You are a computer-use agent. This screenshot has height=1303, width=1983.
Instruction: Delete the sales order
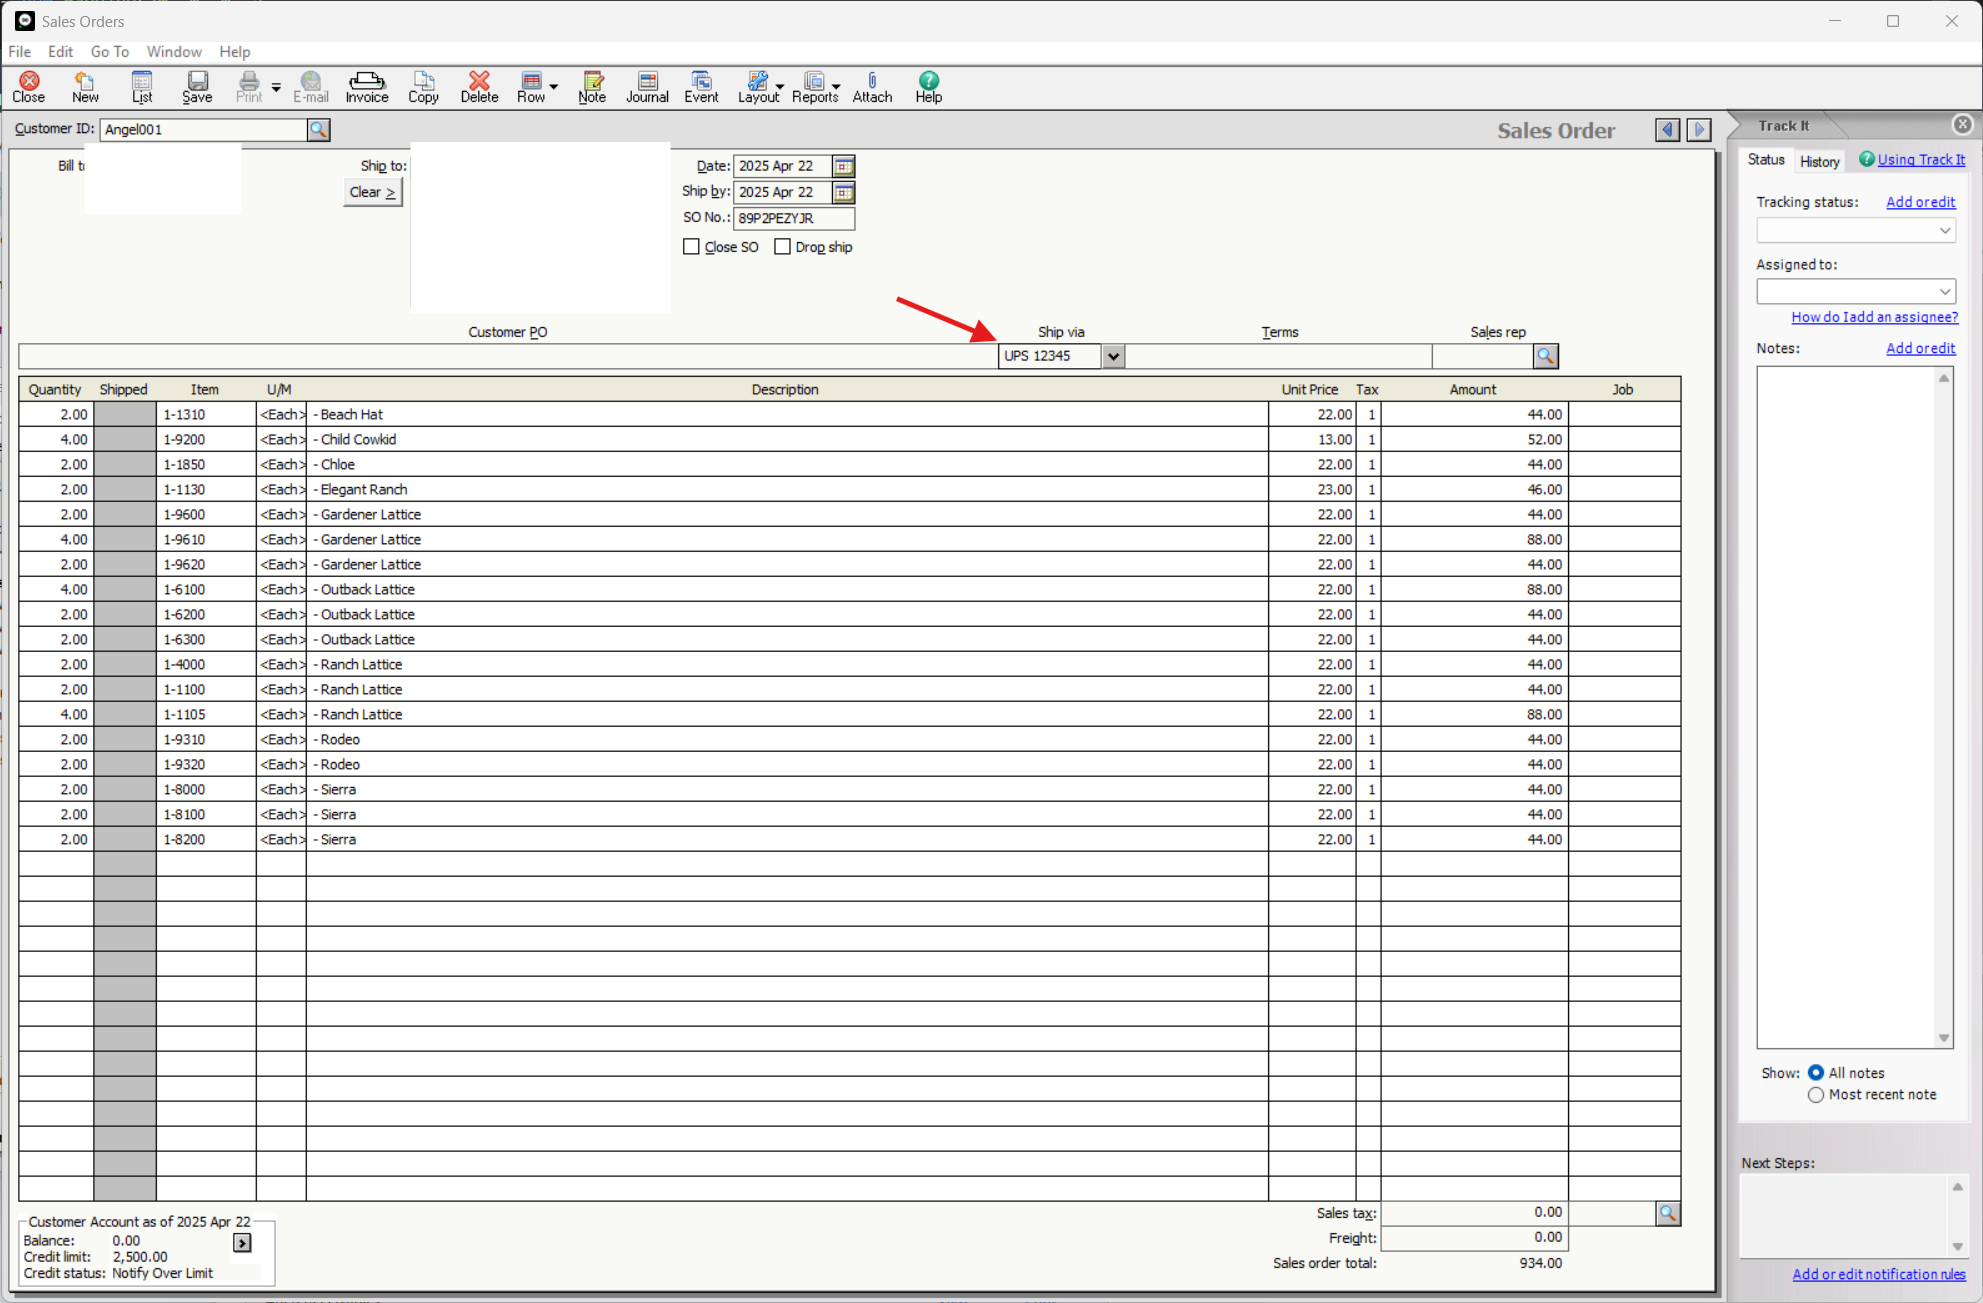click(x=479, y=87)
